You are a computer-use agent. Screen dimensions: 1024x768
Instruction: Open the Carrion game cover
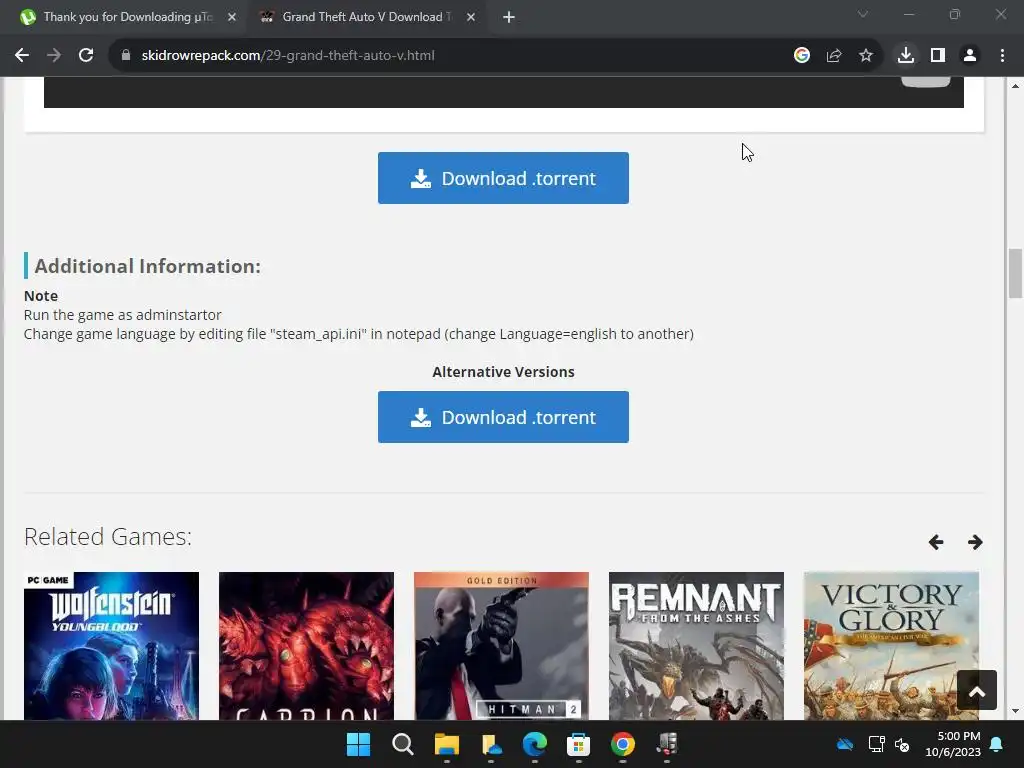306,646
